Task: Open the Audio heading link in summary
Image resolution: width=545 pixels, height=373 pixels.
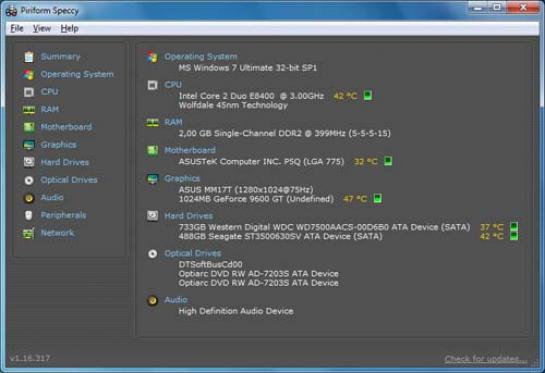Action: [176, 300]
